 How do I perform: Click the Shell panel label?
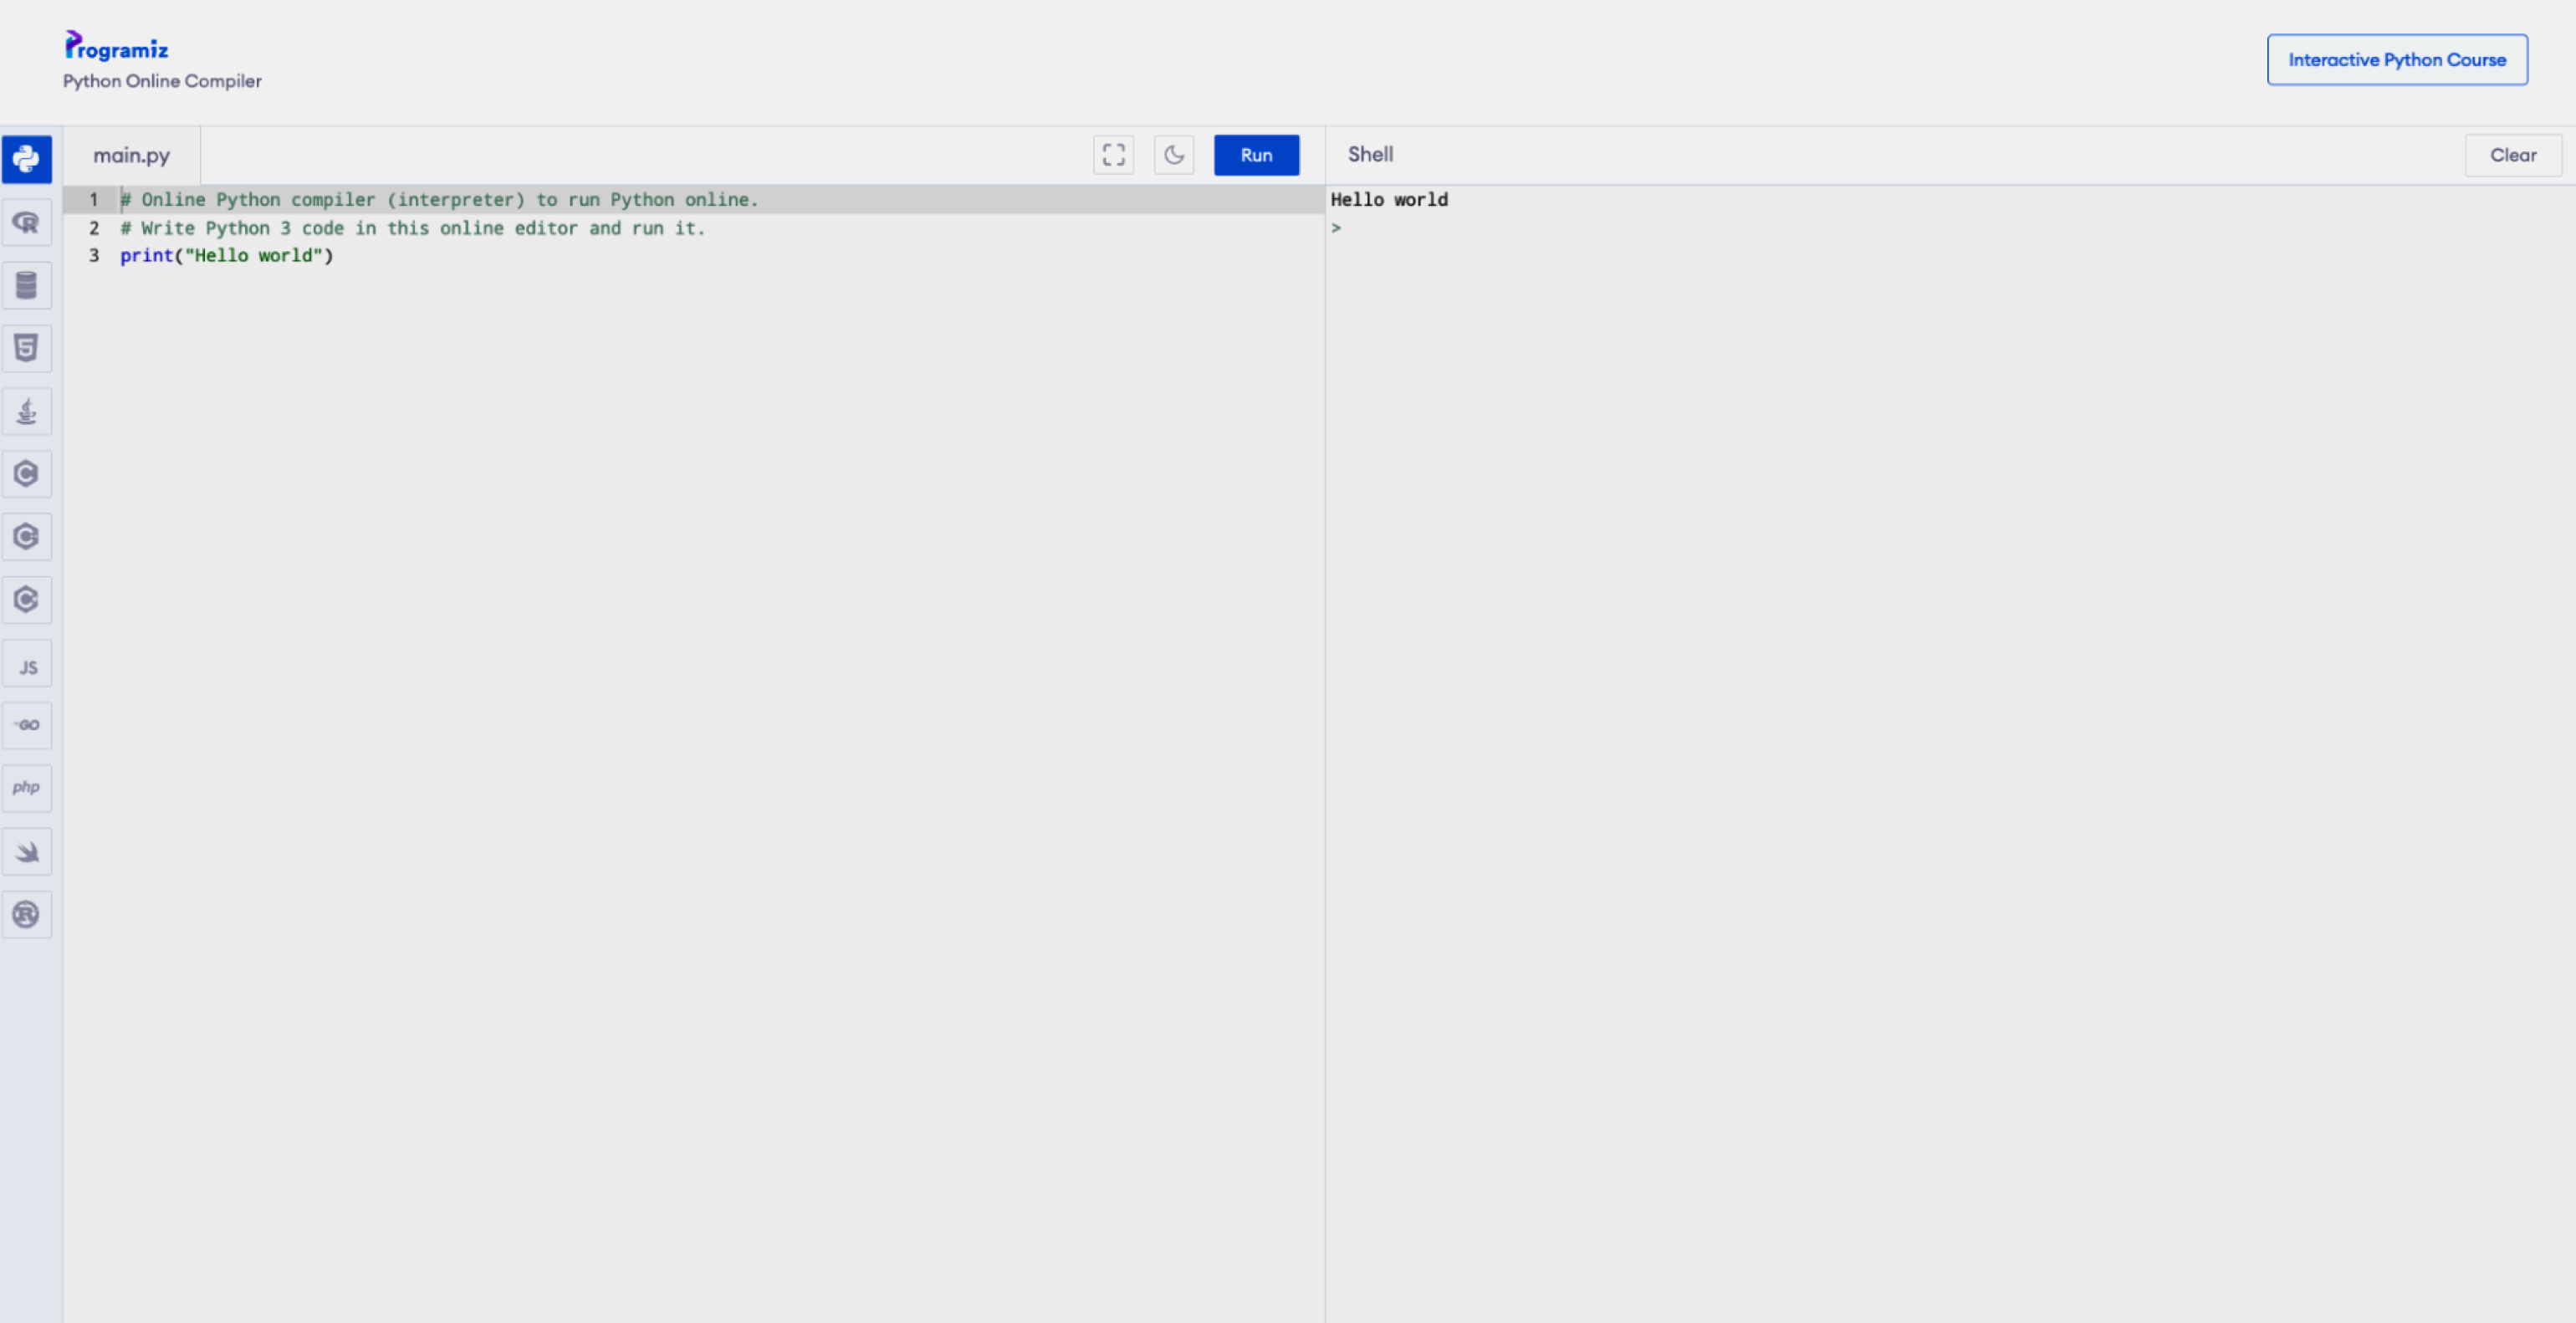1370,155
